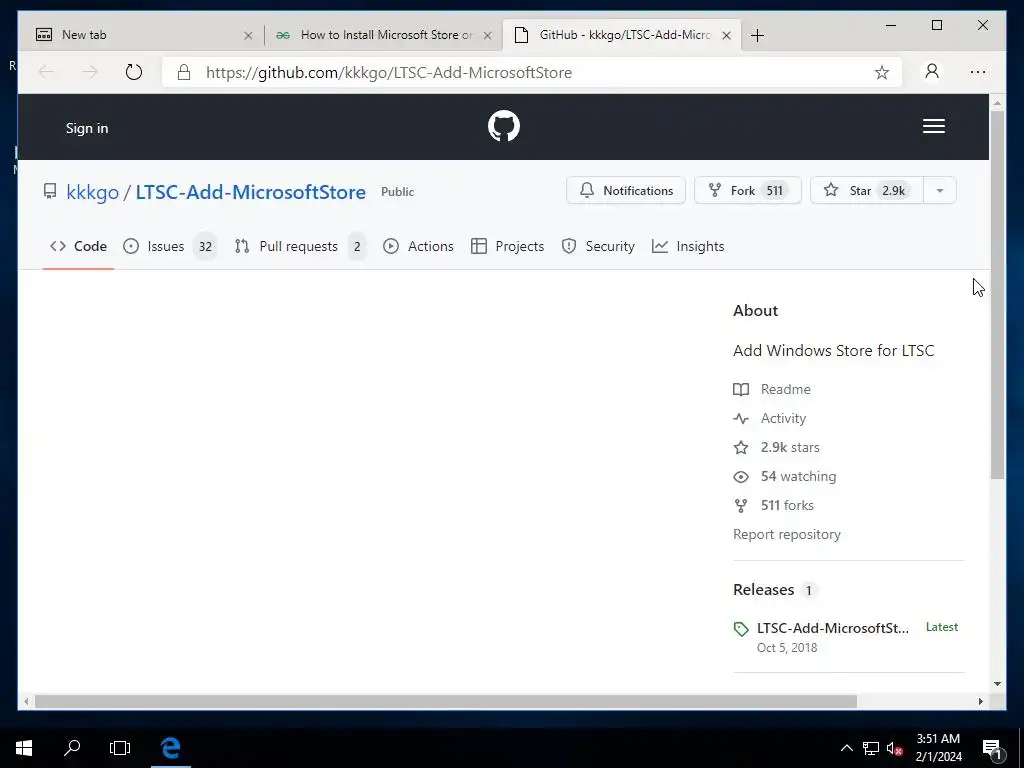Close the New tab browser tab

(x=248, y=36)
